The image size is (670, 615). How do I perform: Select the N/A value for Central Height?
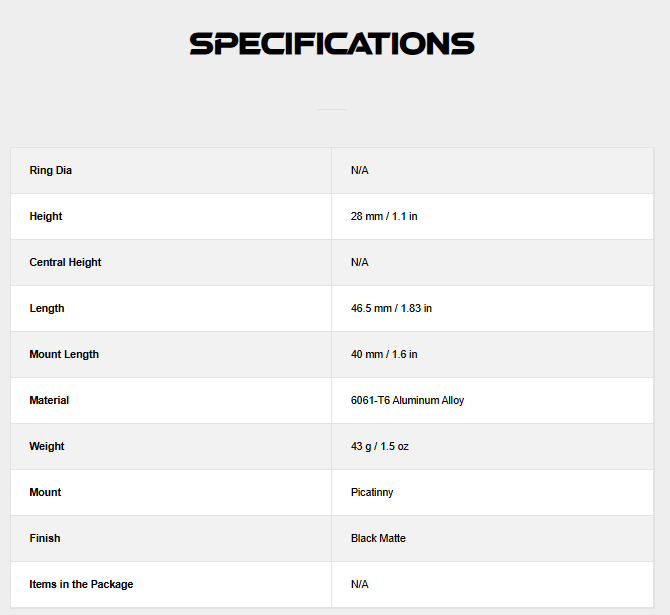[x=360, y=263]
